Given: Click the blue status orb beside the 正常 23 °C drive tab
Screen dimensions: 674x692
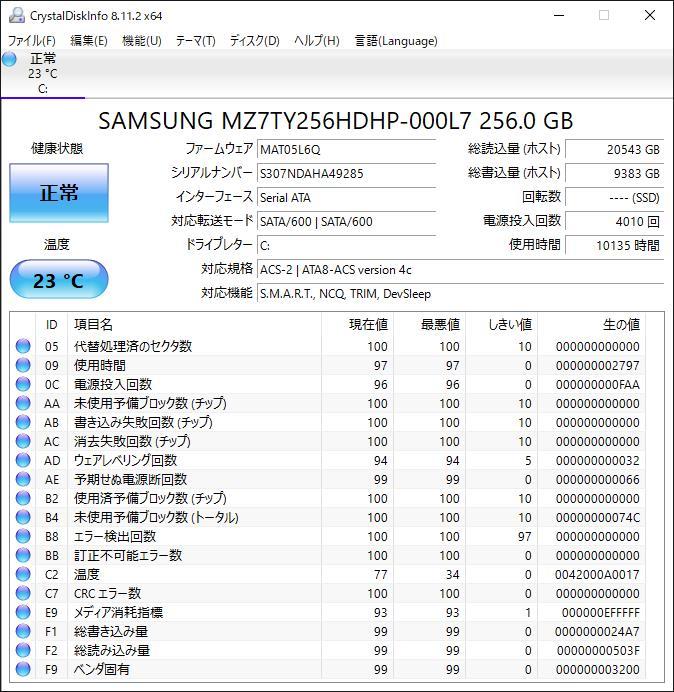Looking at the screenshot, I should 9,59.
